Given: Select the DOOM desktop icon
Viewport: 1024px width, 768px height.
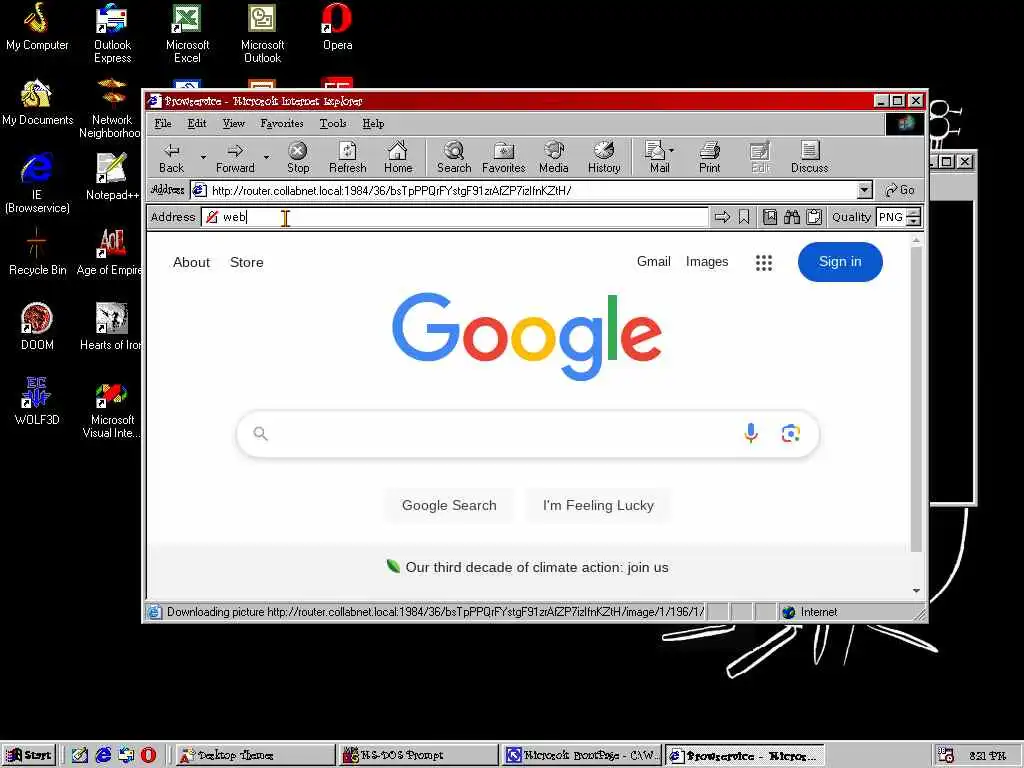Looking at the screenshot, I should 37,327.
